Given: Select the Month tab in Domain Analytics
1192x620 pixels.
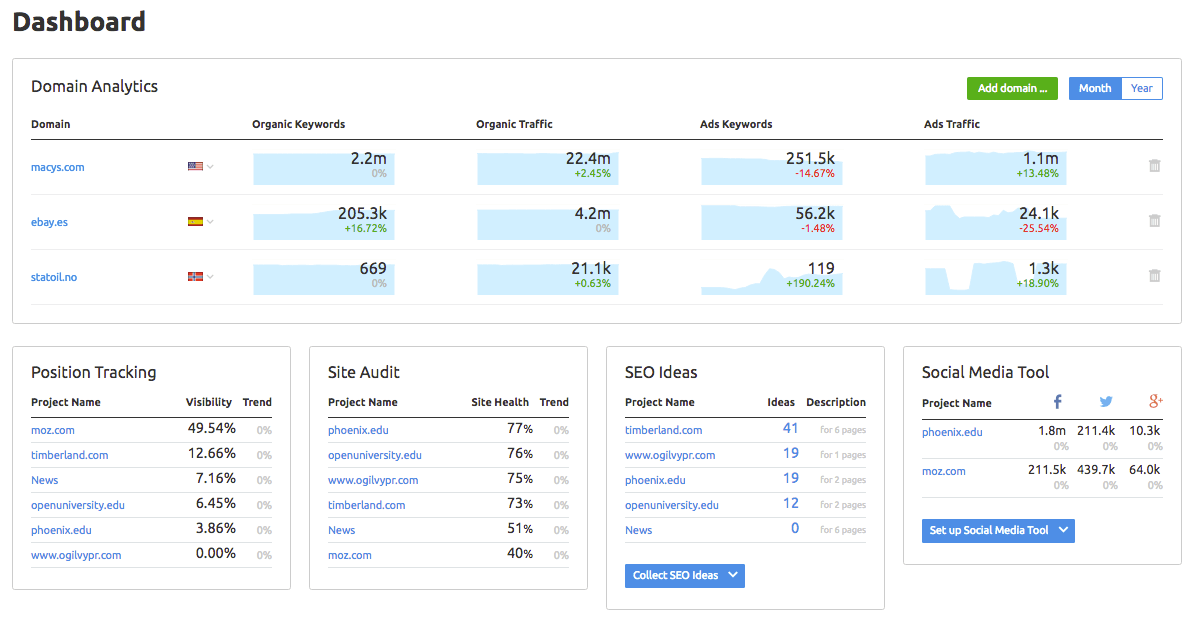Looking at the screenshot, I should pyautogui.click(x=1094, y=88).
